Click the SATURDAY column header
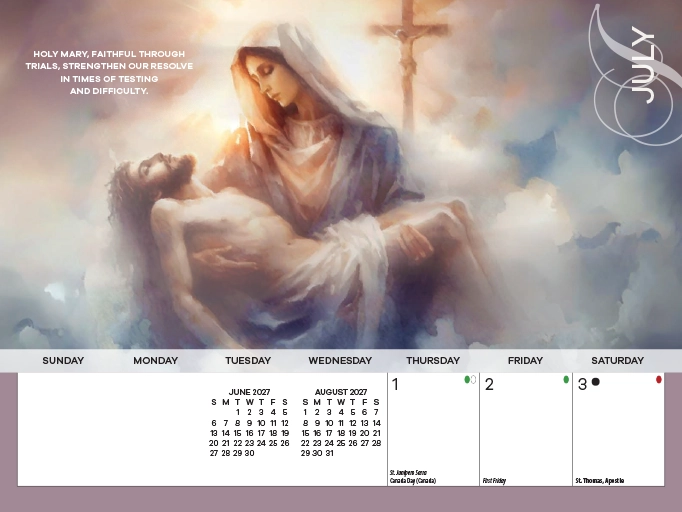The width and height of the screenshot is (682, 512). pos(617,361)
